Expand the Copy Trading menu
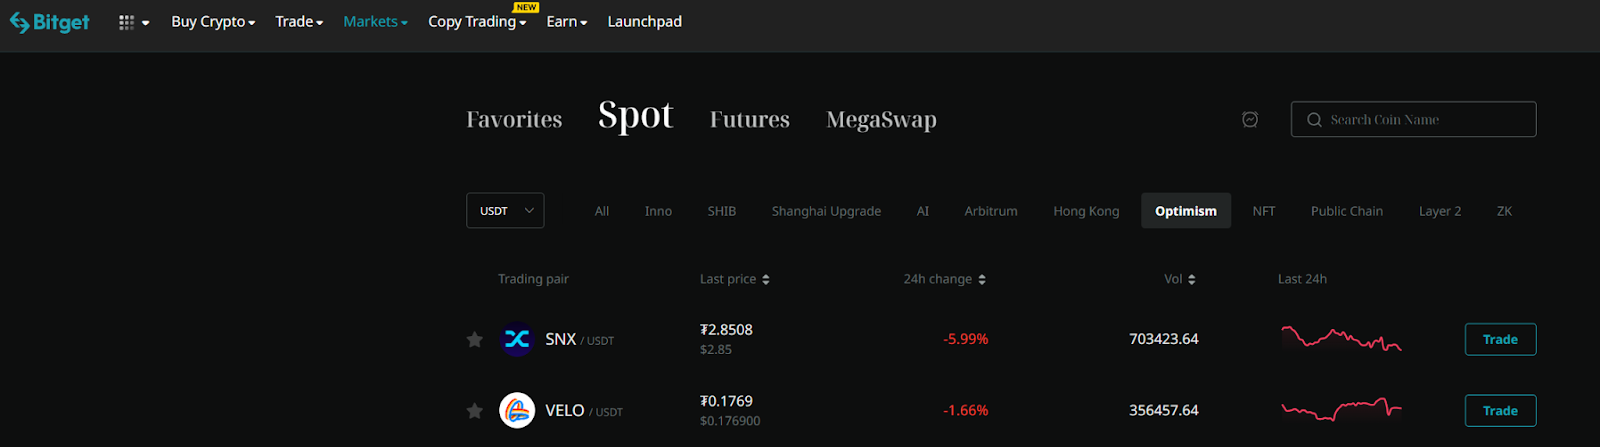This screenshot has height=447, width=1600. coord(477,22)
